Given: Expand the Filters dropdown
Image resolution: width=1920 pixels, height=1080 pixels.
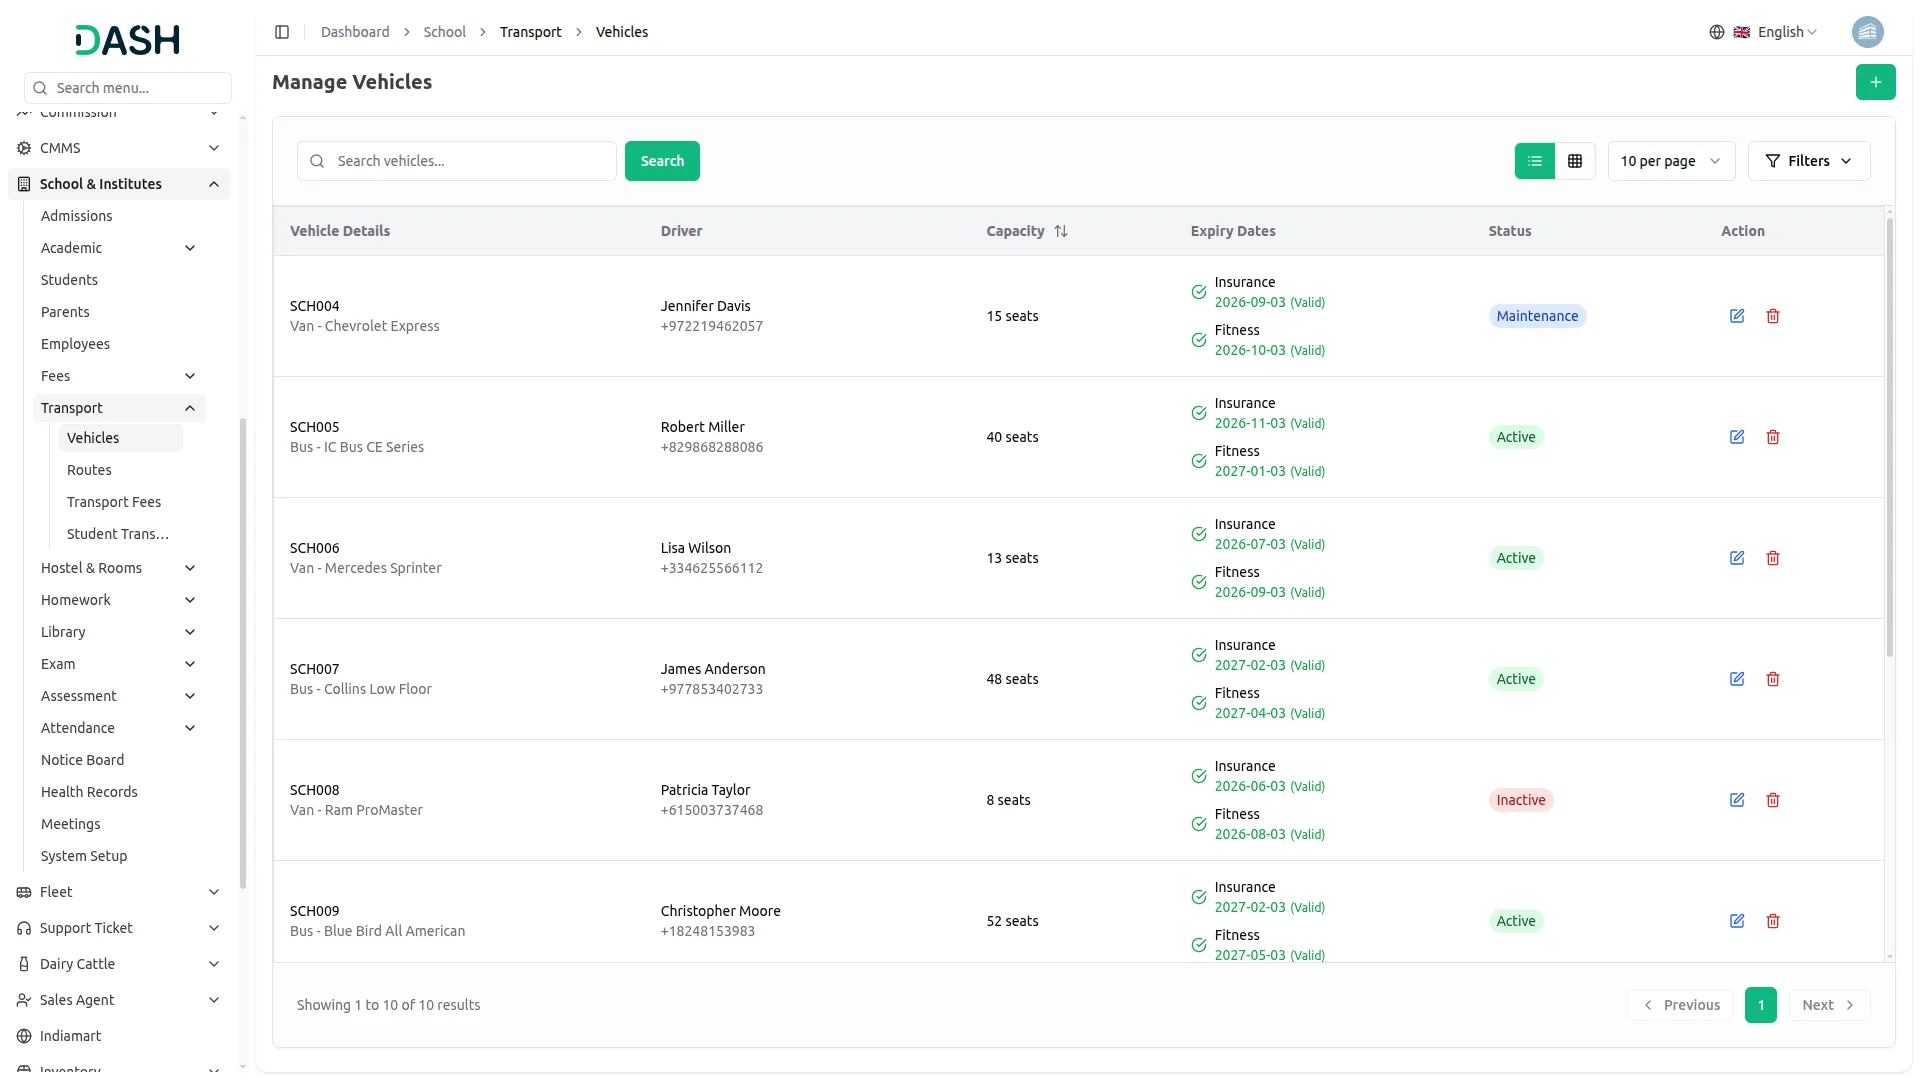Looking at the screenshot, I should point(1808,161).
